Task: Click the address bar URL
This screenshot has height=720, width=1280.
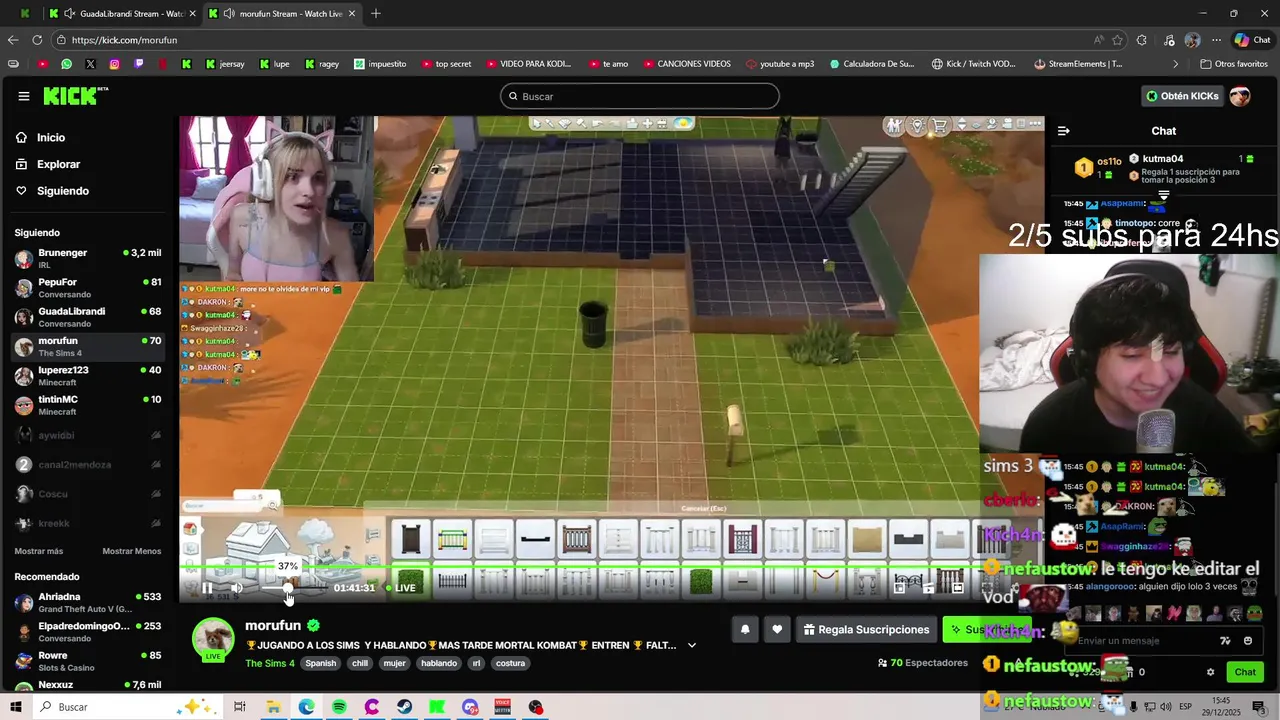Action: pos(124,40)
